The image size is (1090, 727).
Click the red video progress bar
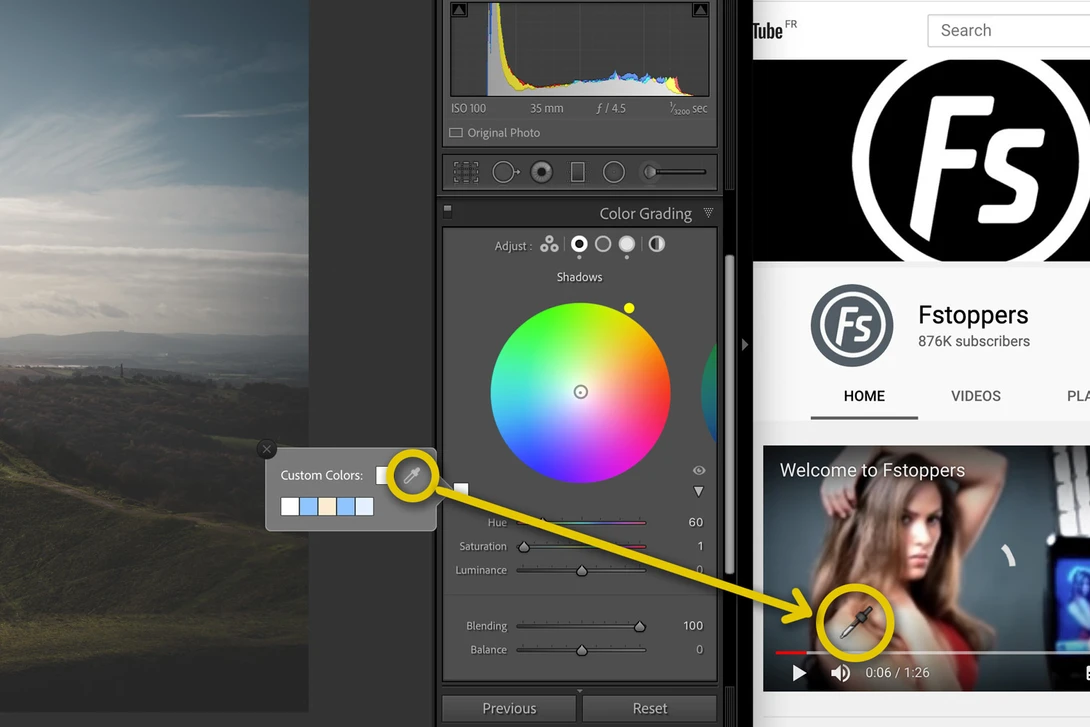coord(791,653)
